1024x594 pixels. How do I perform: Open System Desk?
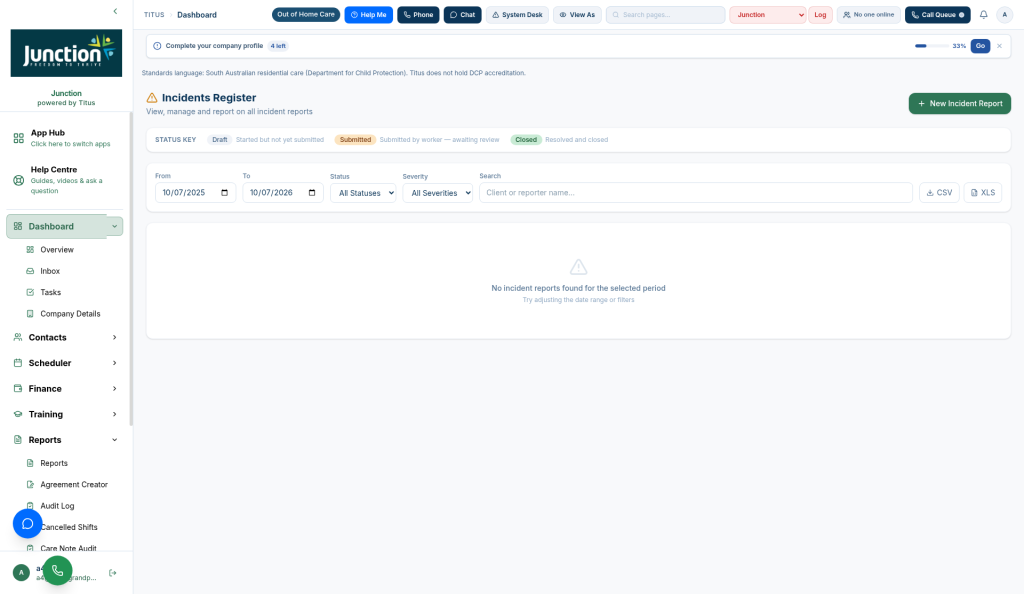pyautogui.click(x=517, y=14)
